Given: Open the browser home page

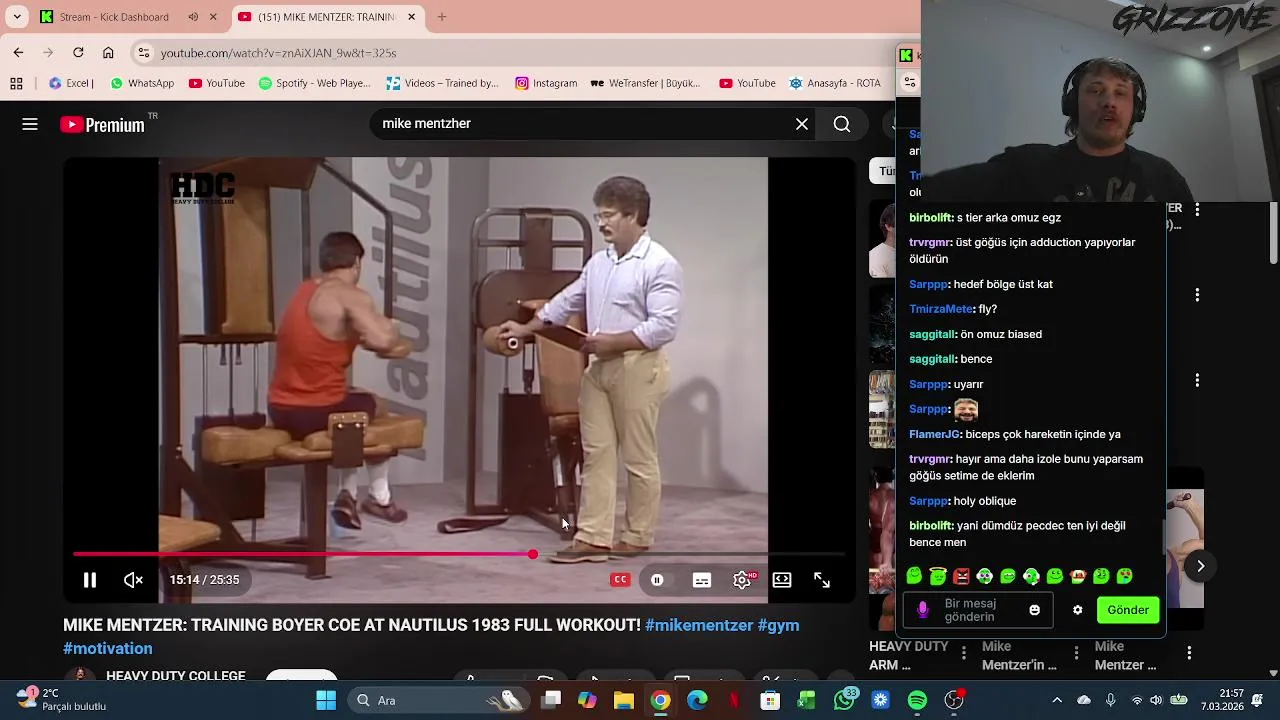Looking at the screenshot, I should pyautogui.click(x=108, y=52).
